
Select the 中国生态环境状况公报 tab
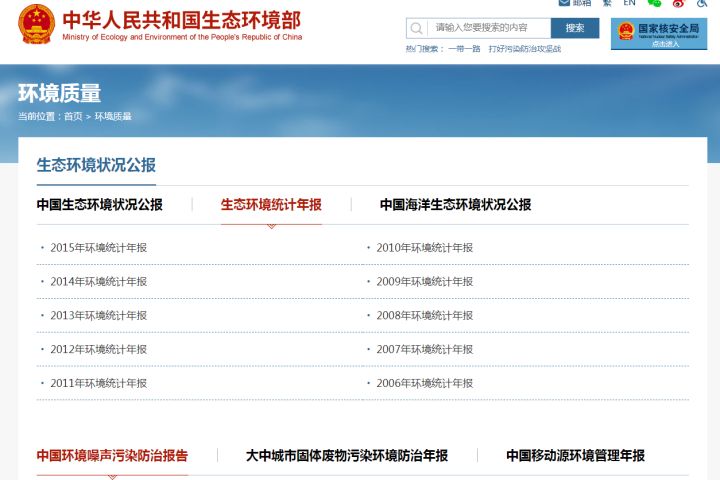point(100,205)
